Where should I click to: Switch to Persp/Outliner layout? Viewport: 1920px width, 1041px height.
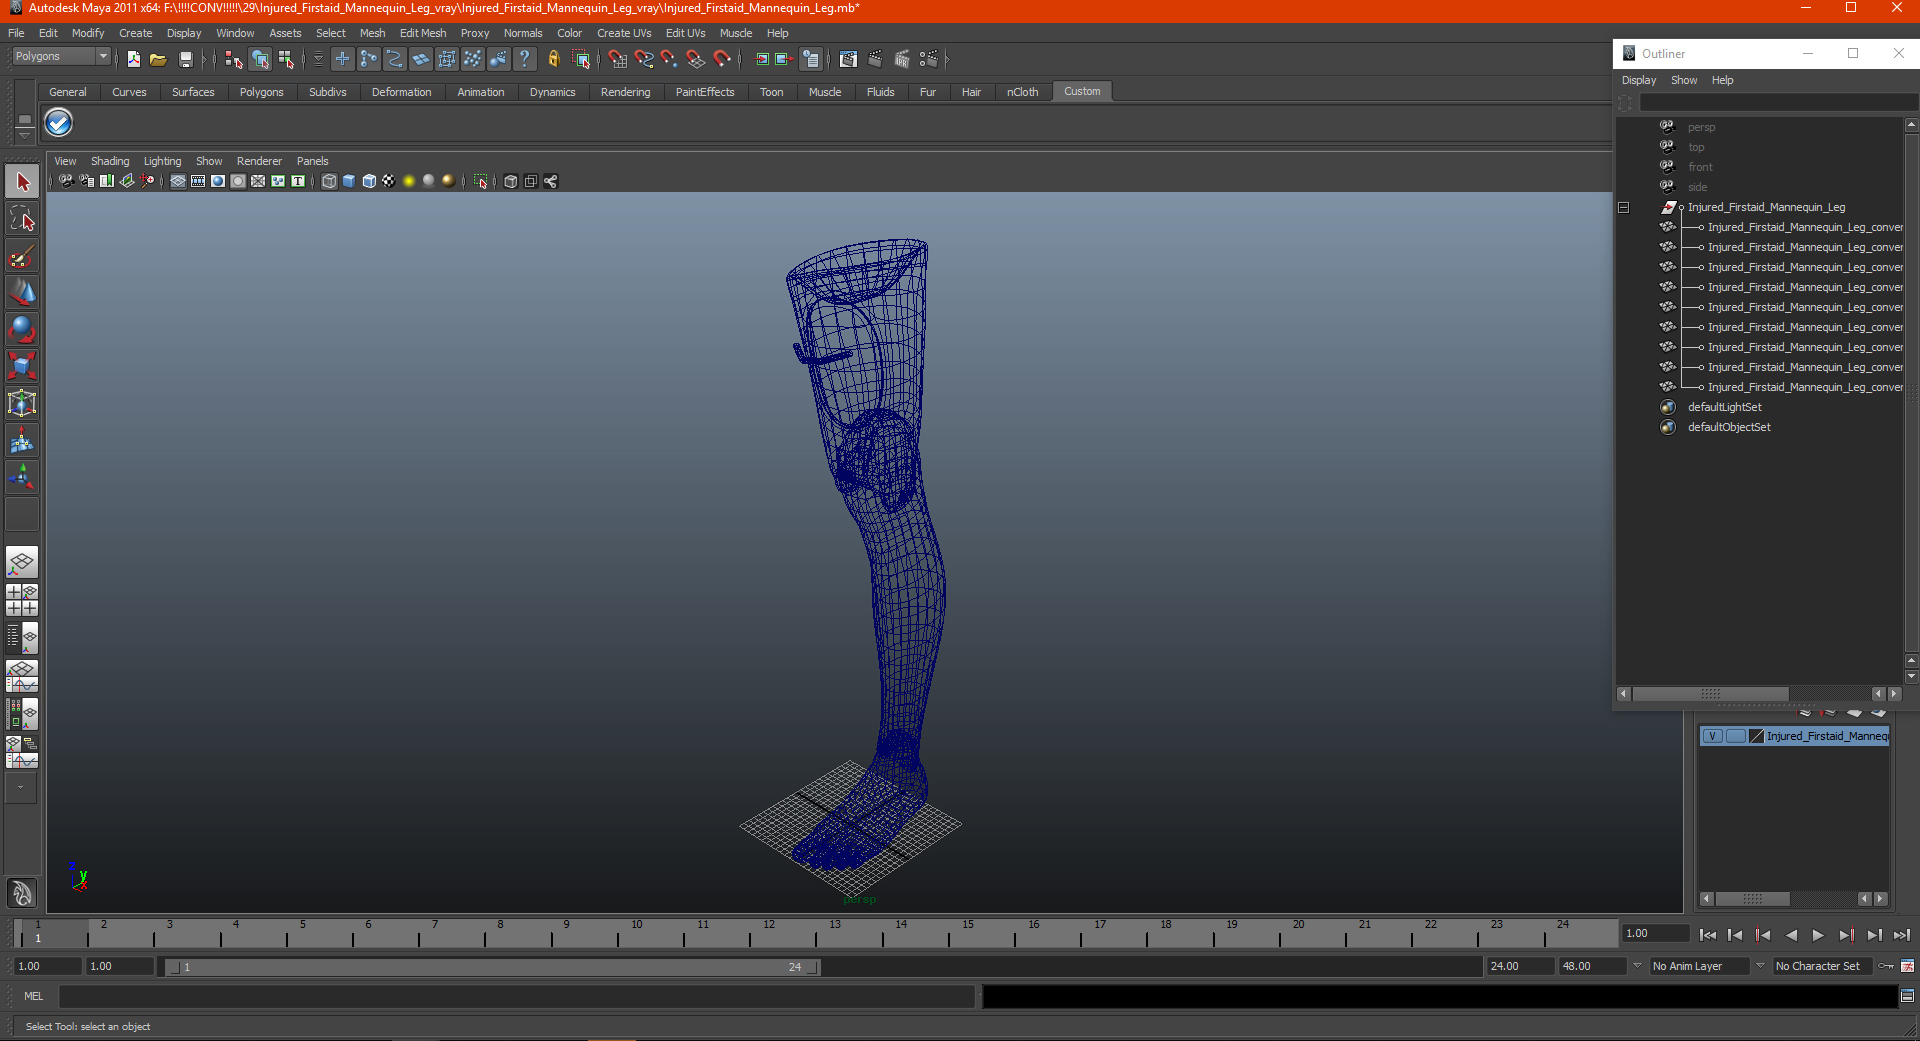[x=22, y=638]
